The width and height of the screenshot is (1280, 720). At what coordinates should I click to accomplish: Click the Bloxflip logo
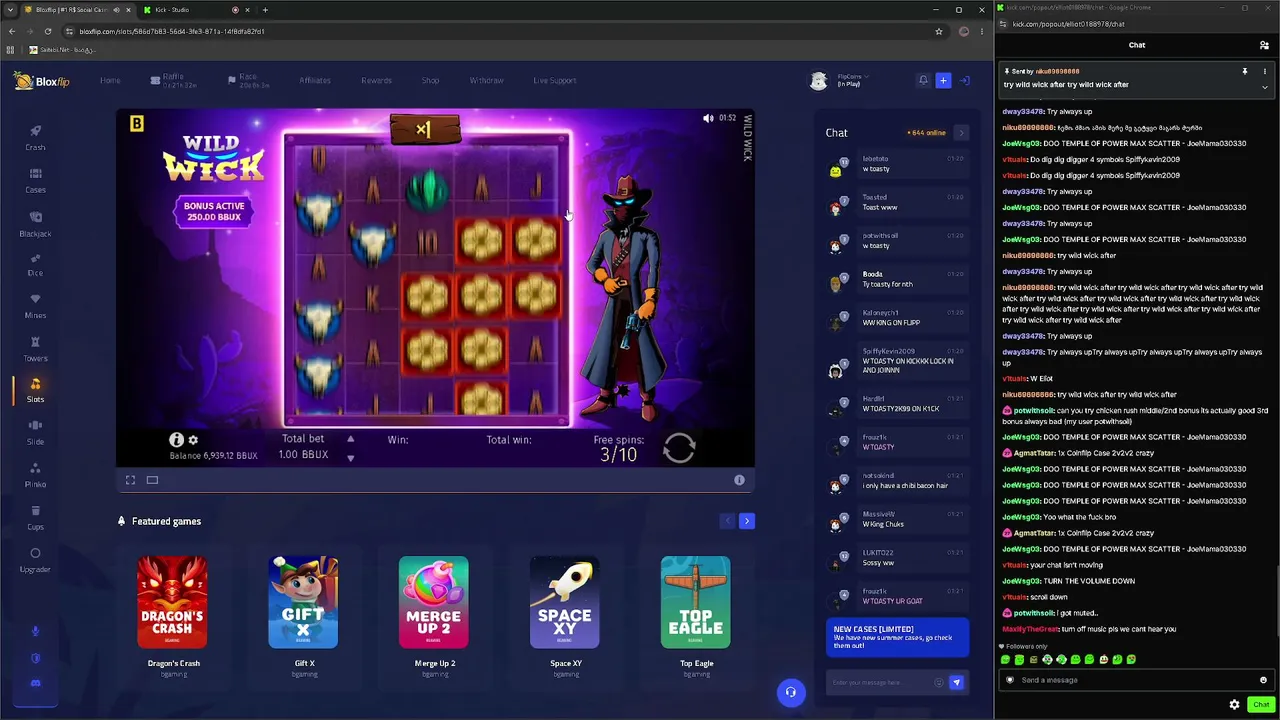click(x=42, y=81)
